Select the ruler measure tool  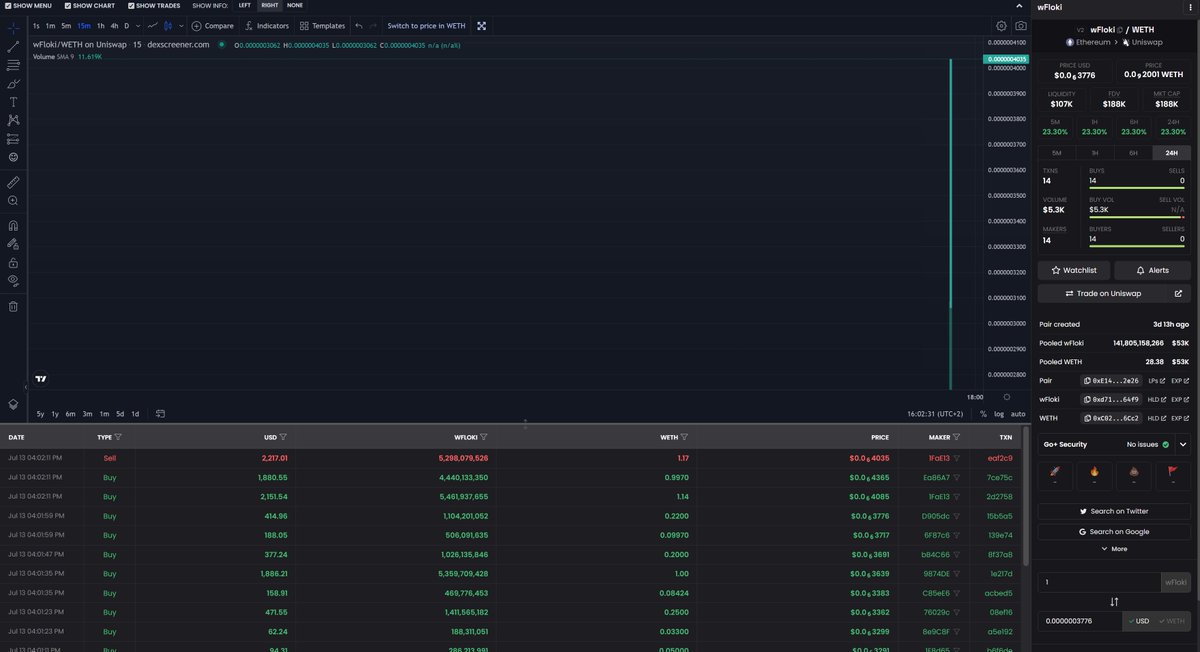pos(13,182)
